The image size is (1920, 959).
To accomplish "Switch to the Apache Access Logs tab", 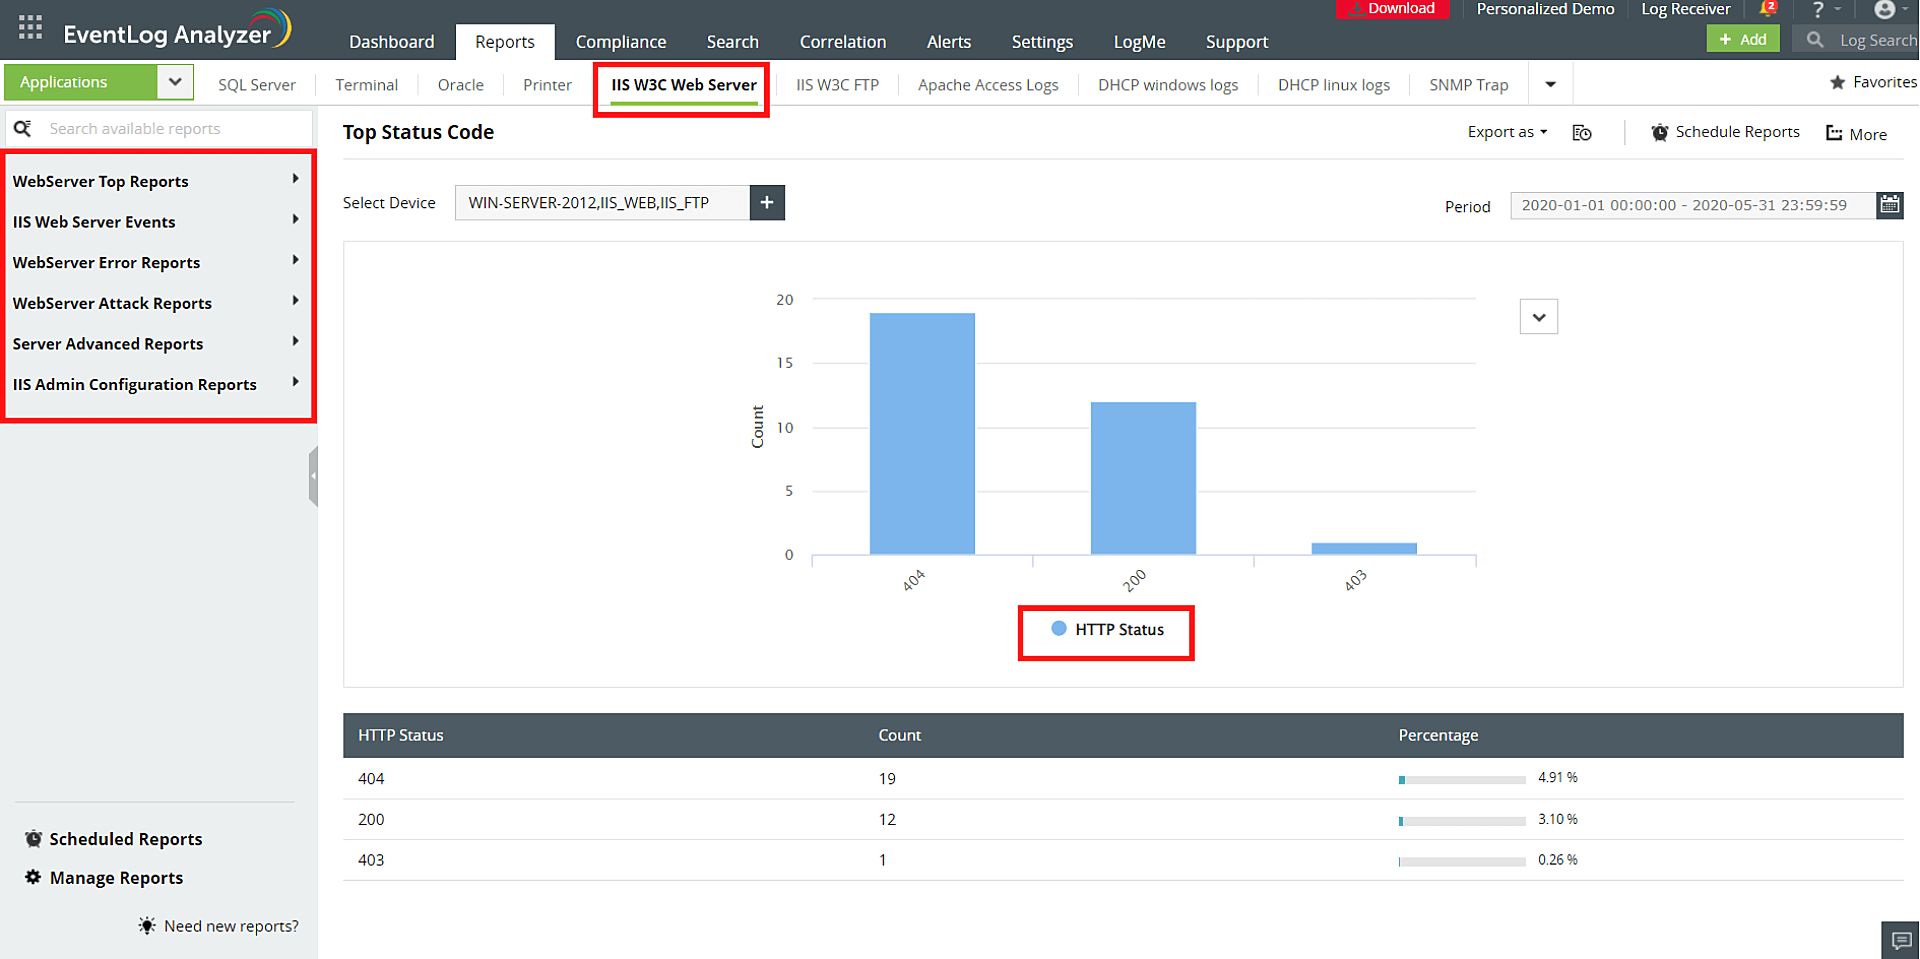I will click(987, 85).
